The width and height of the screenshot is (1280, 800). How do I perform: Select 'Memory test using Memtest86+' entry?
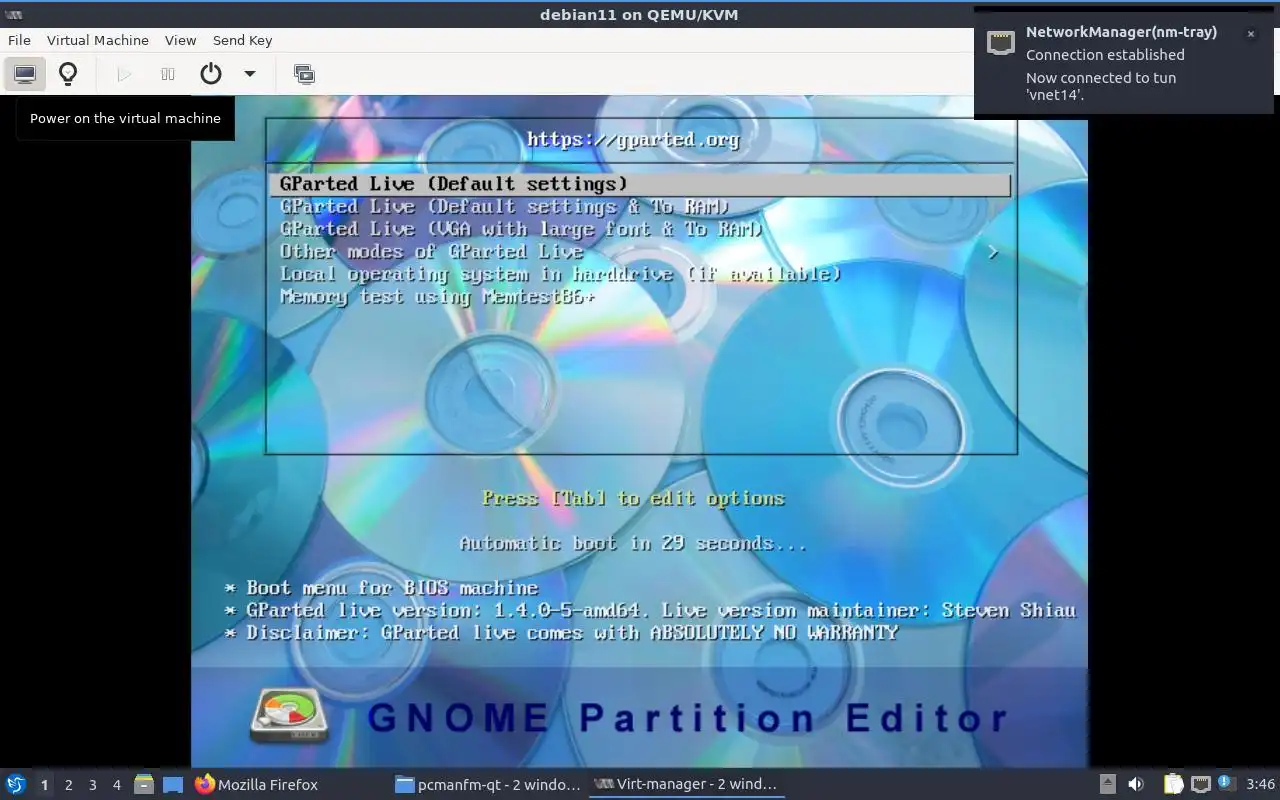coord(437,297)
